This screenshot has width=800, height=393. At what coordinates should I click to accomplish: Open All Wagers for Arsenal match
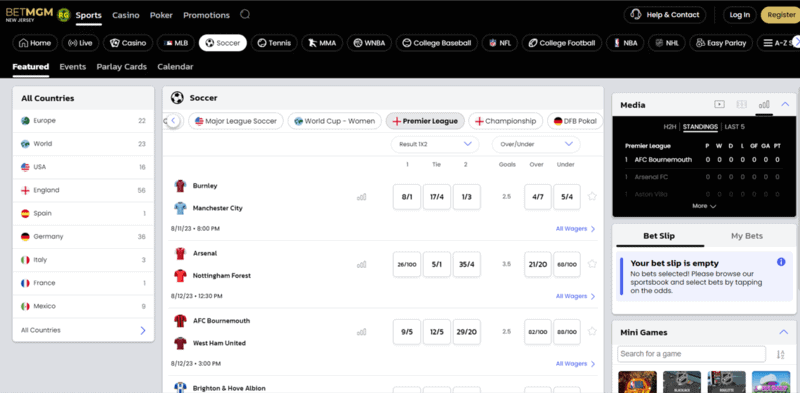[576, 296]
